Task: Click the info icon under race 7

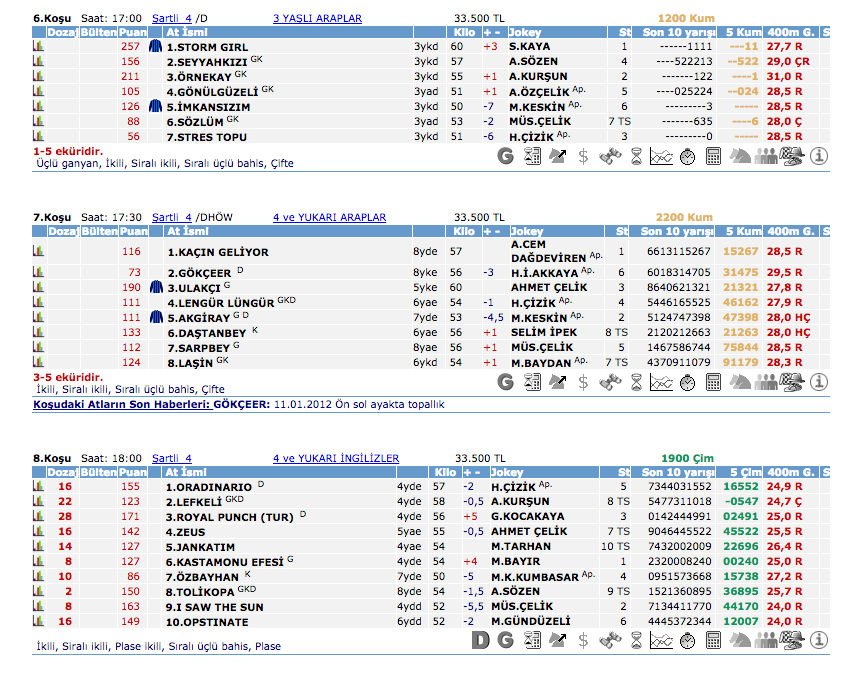Action: click(x=818, y=382)
